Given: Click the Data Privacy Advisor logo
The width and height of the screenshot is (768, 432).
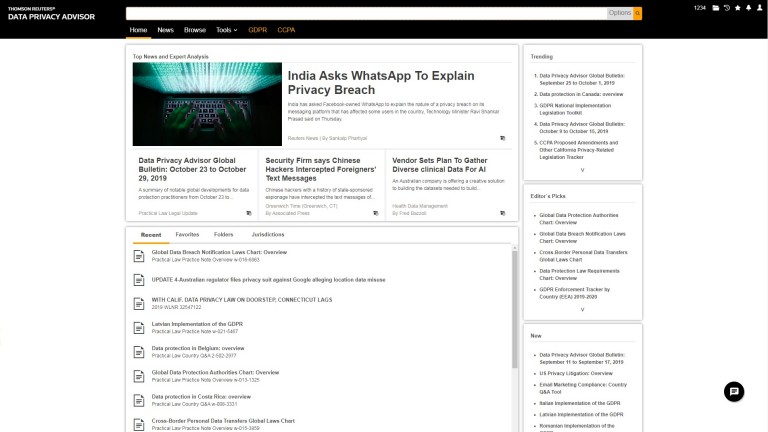Looking at the screenshot, I should [x=51, y=14].
